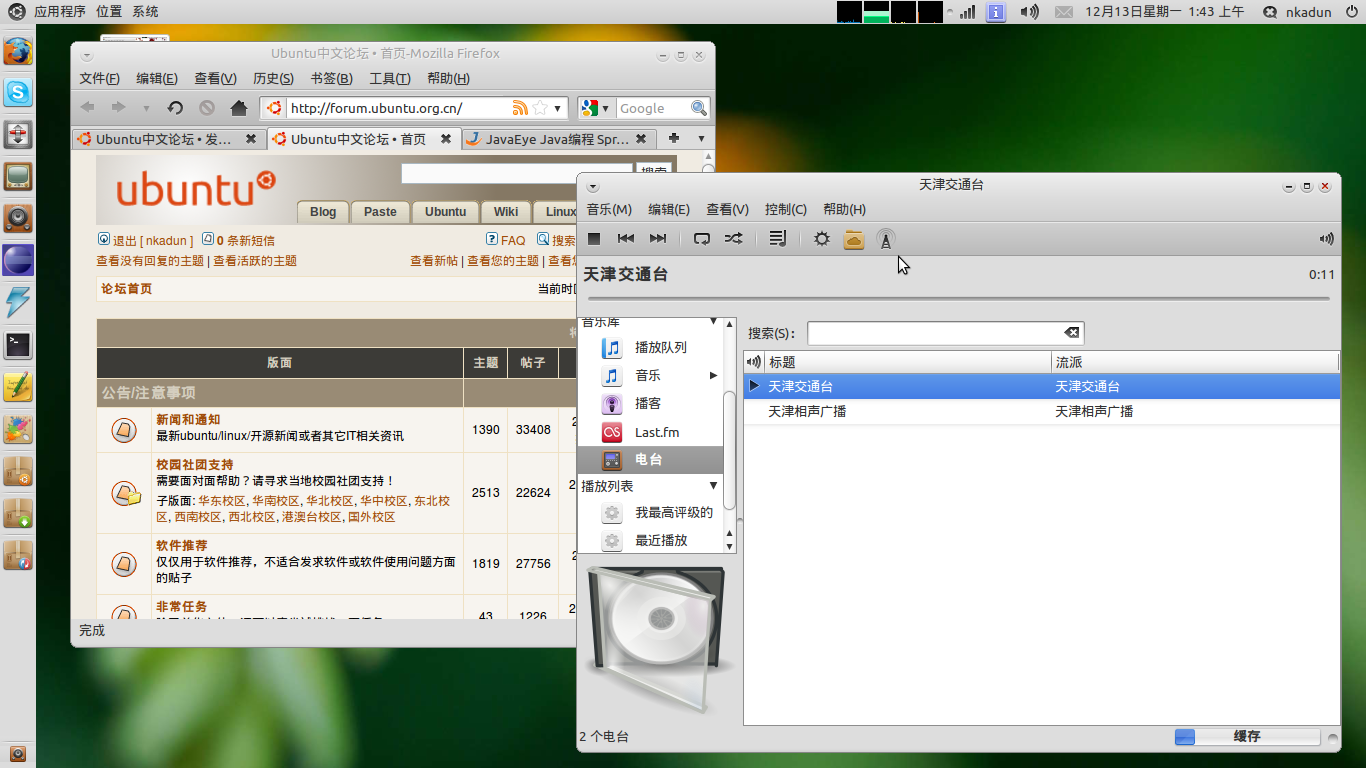Open Firefox URL history dropdown
Image resolution: width=1366 pixels, height=768 pixels.
tap(558, 108)
